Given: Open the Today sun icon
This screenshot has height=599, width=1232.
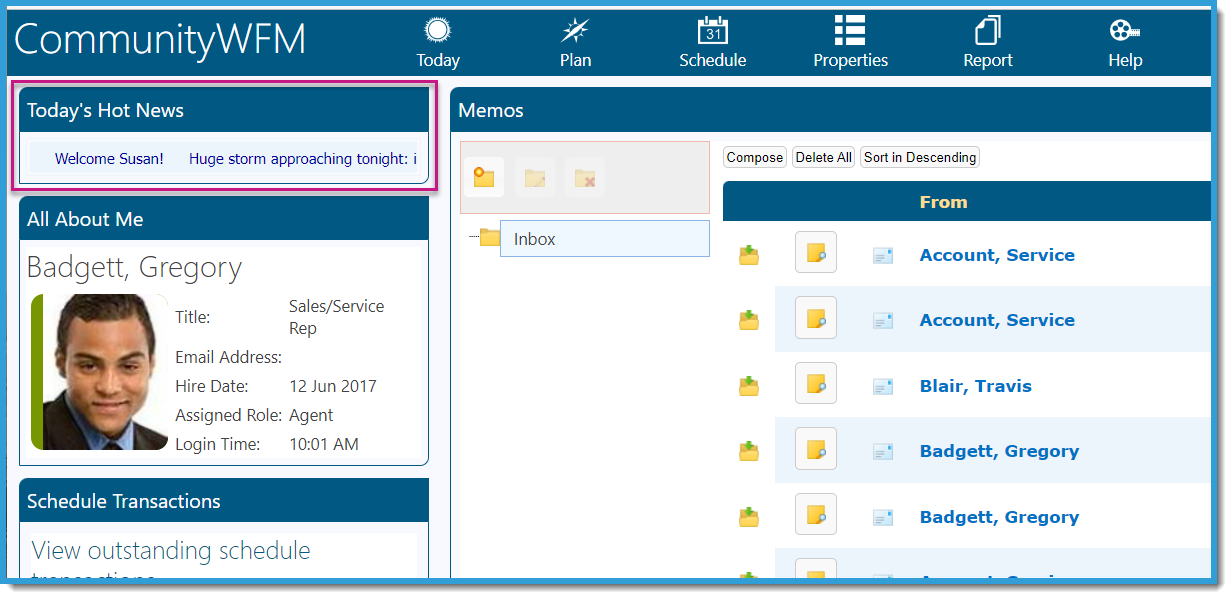Looking at the screenshot, I should click(438, 31).
